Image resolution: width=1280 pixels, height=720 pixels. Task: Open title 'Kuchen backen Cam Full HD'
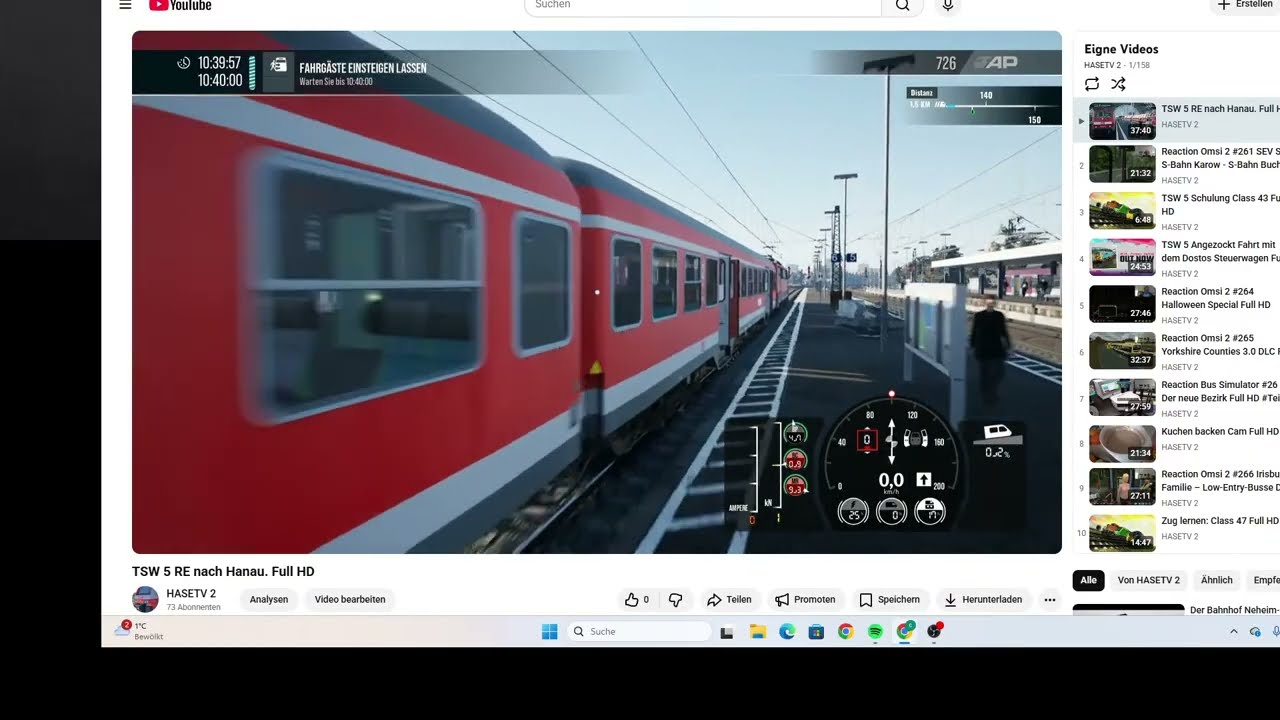coord(1220,432)
